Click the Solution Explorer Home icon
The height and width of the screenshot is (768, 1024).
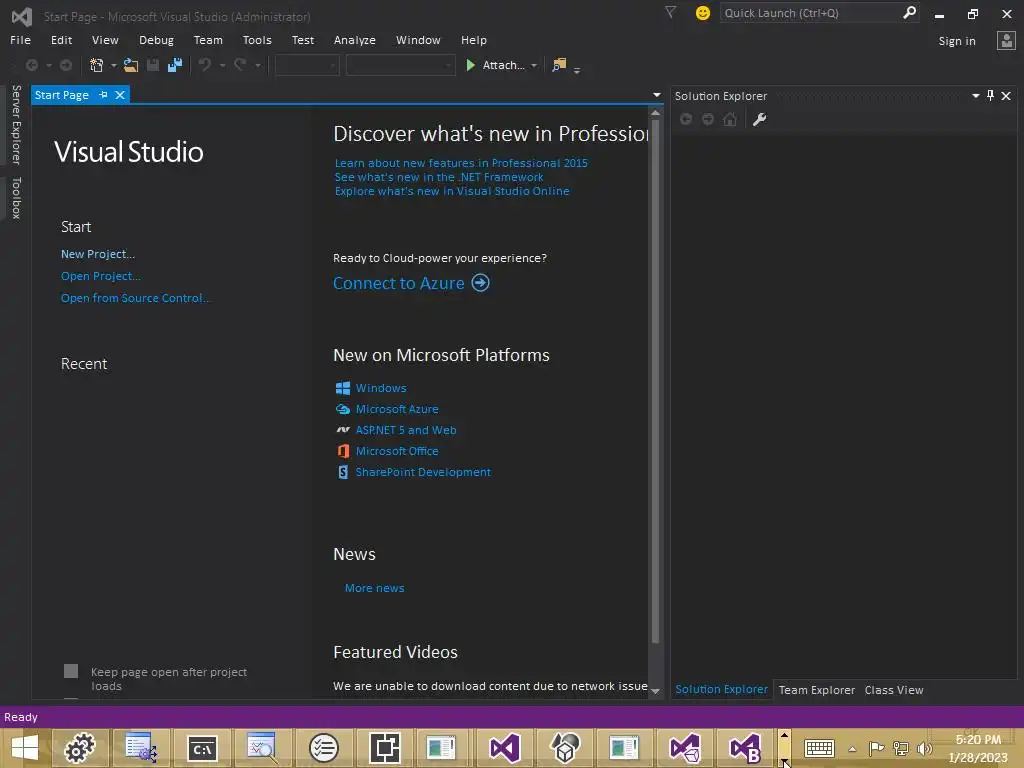coord(730,119)
